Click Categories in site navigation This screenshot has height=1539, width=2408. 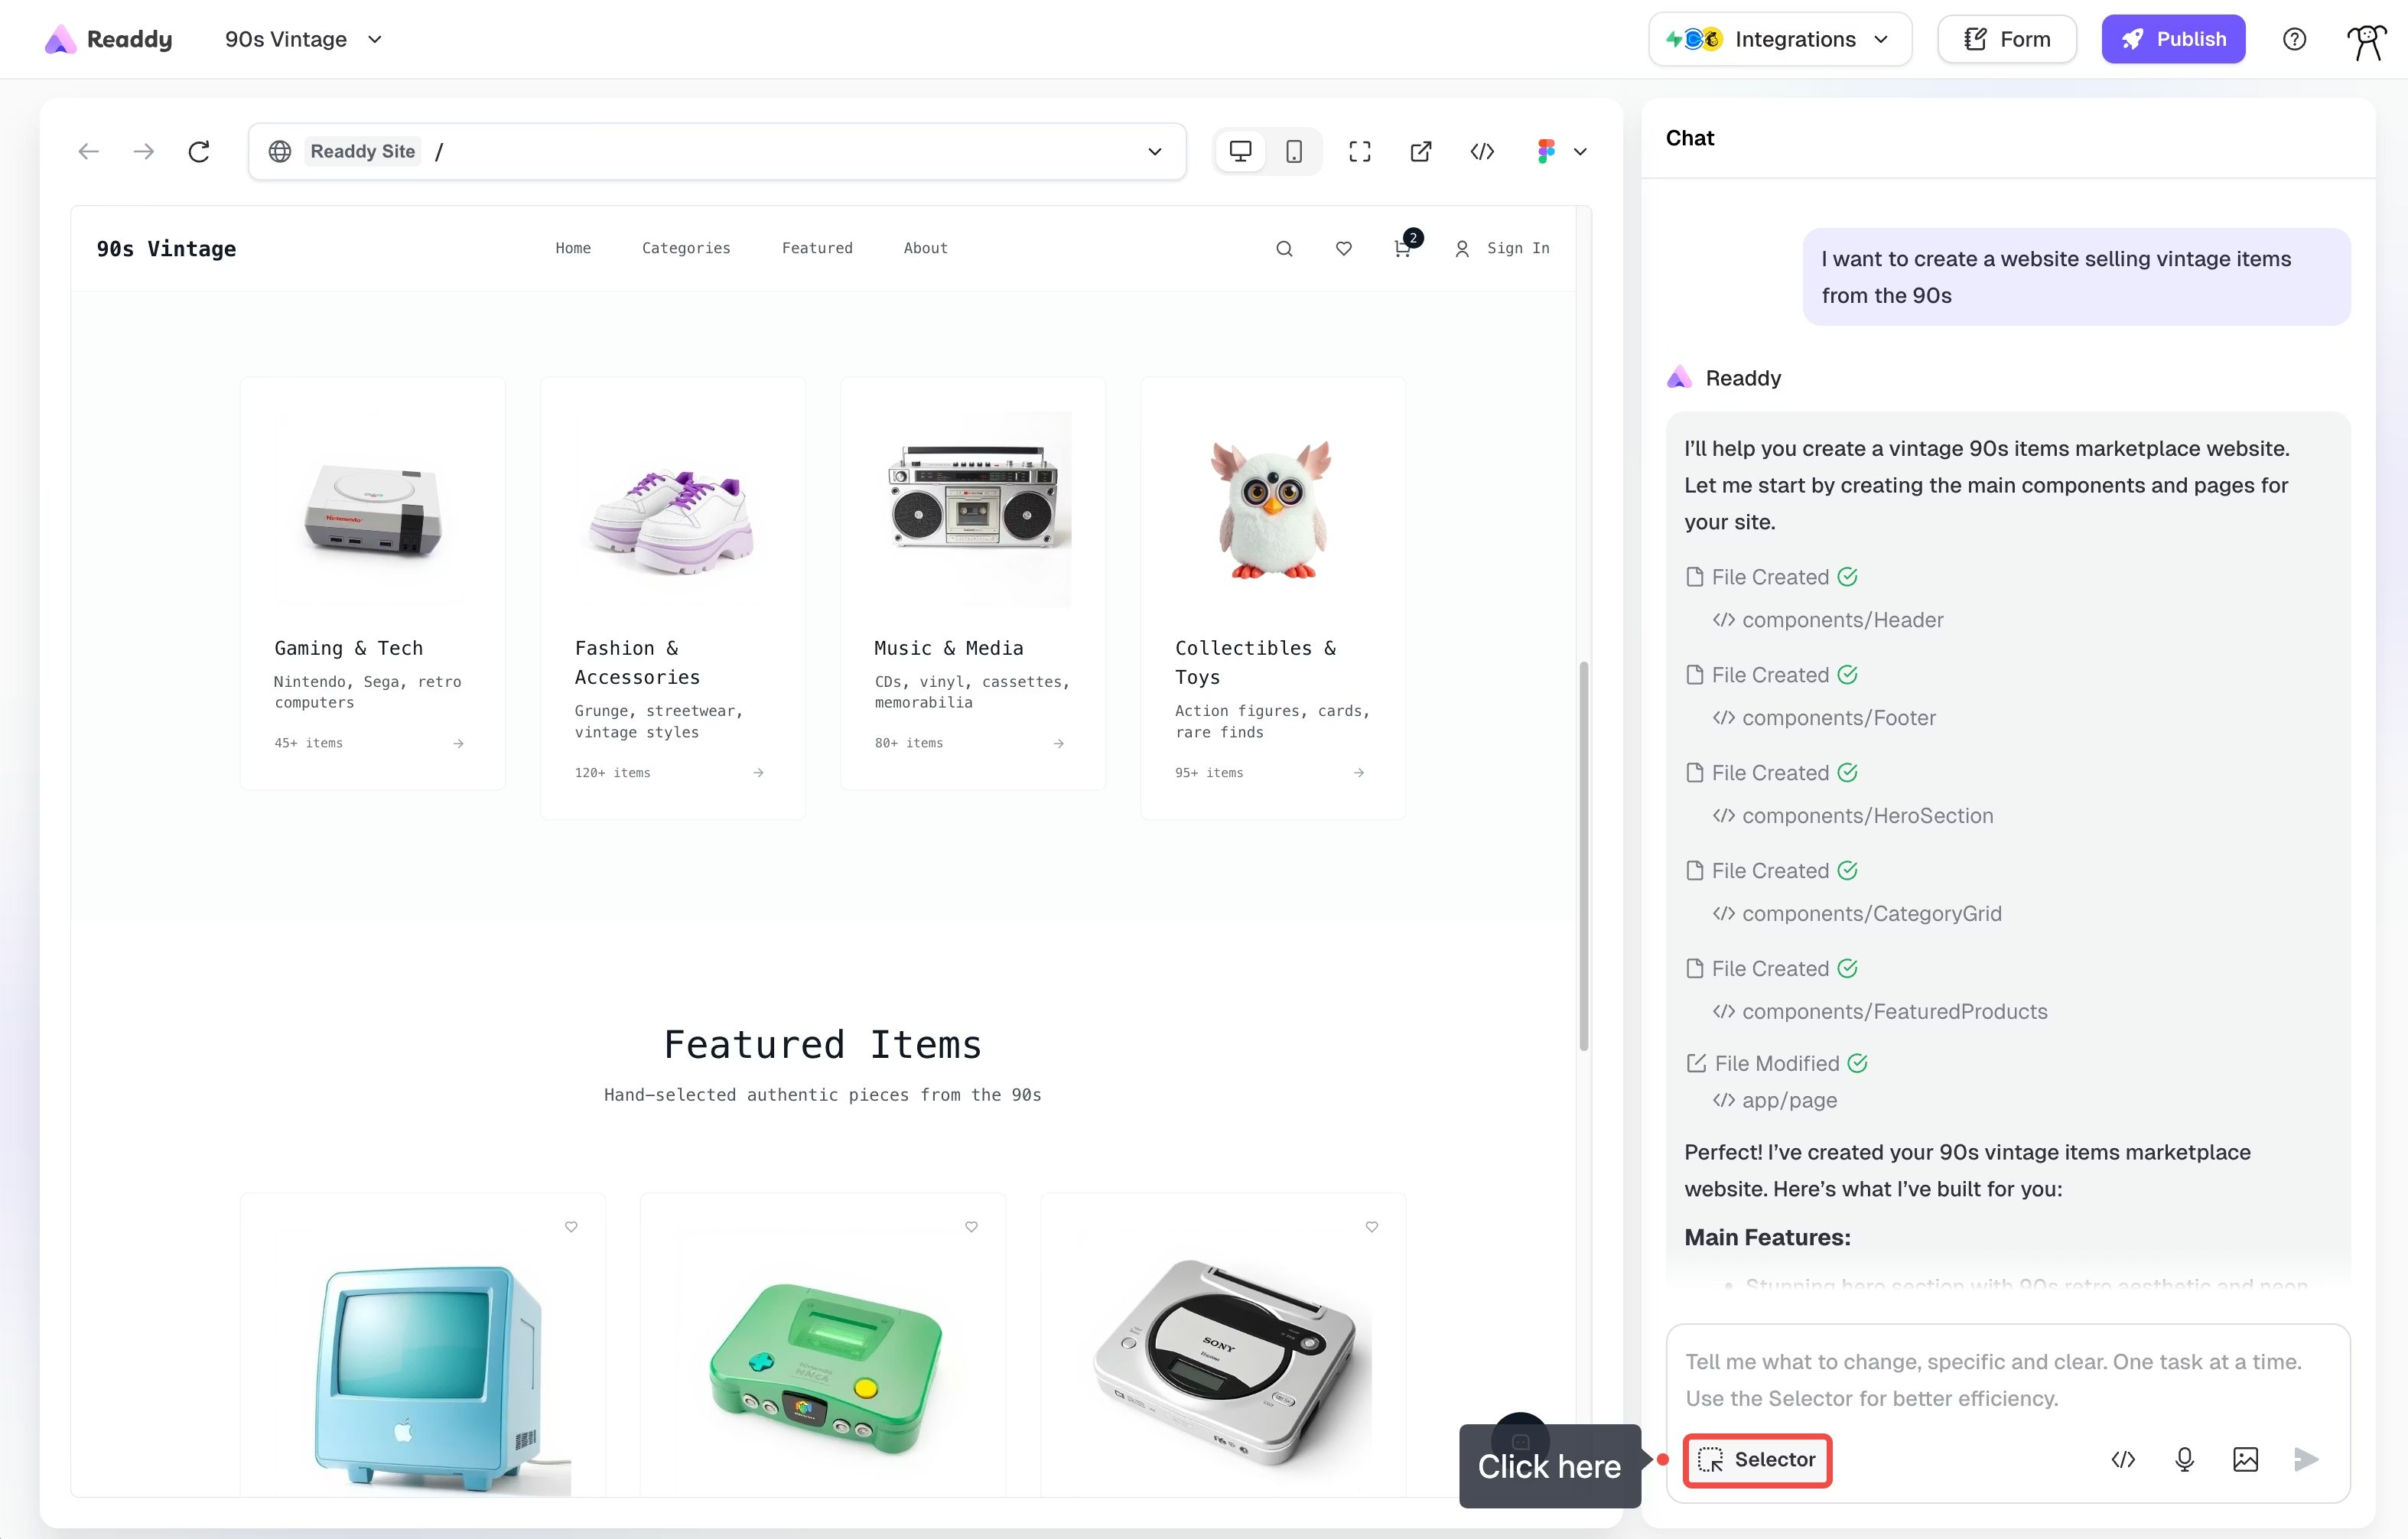pos(686,248)
